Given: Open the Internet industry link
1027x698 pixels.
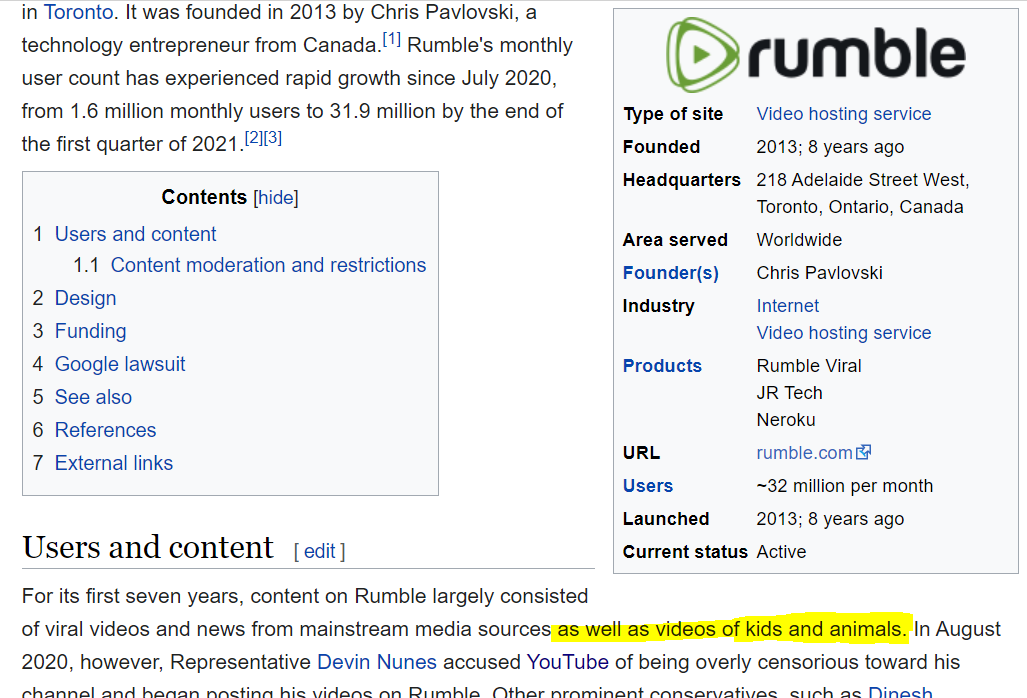Looking at the screenshot, I should (788, 306).
